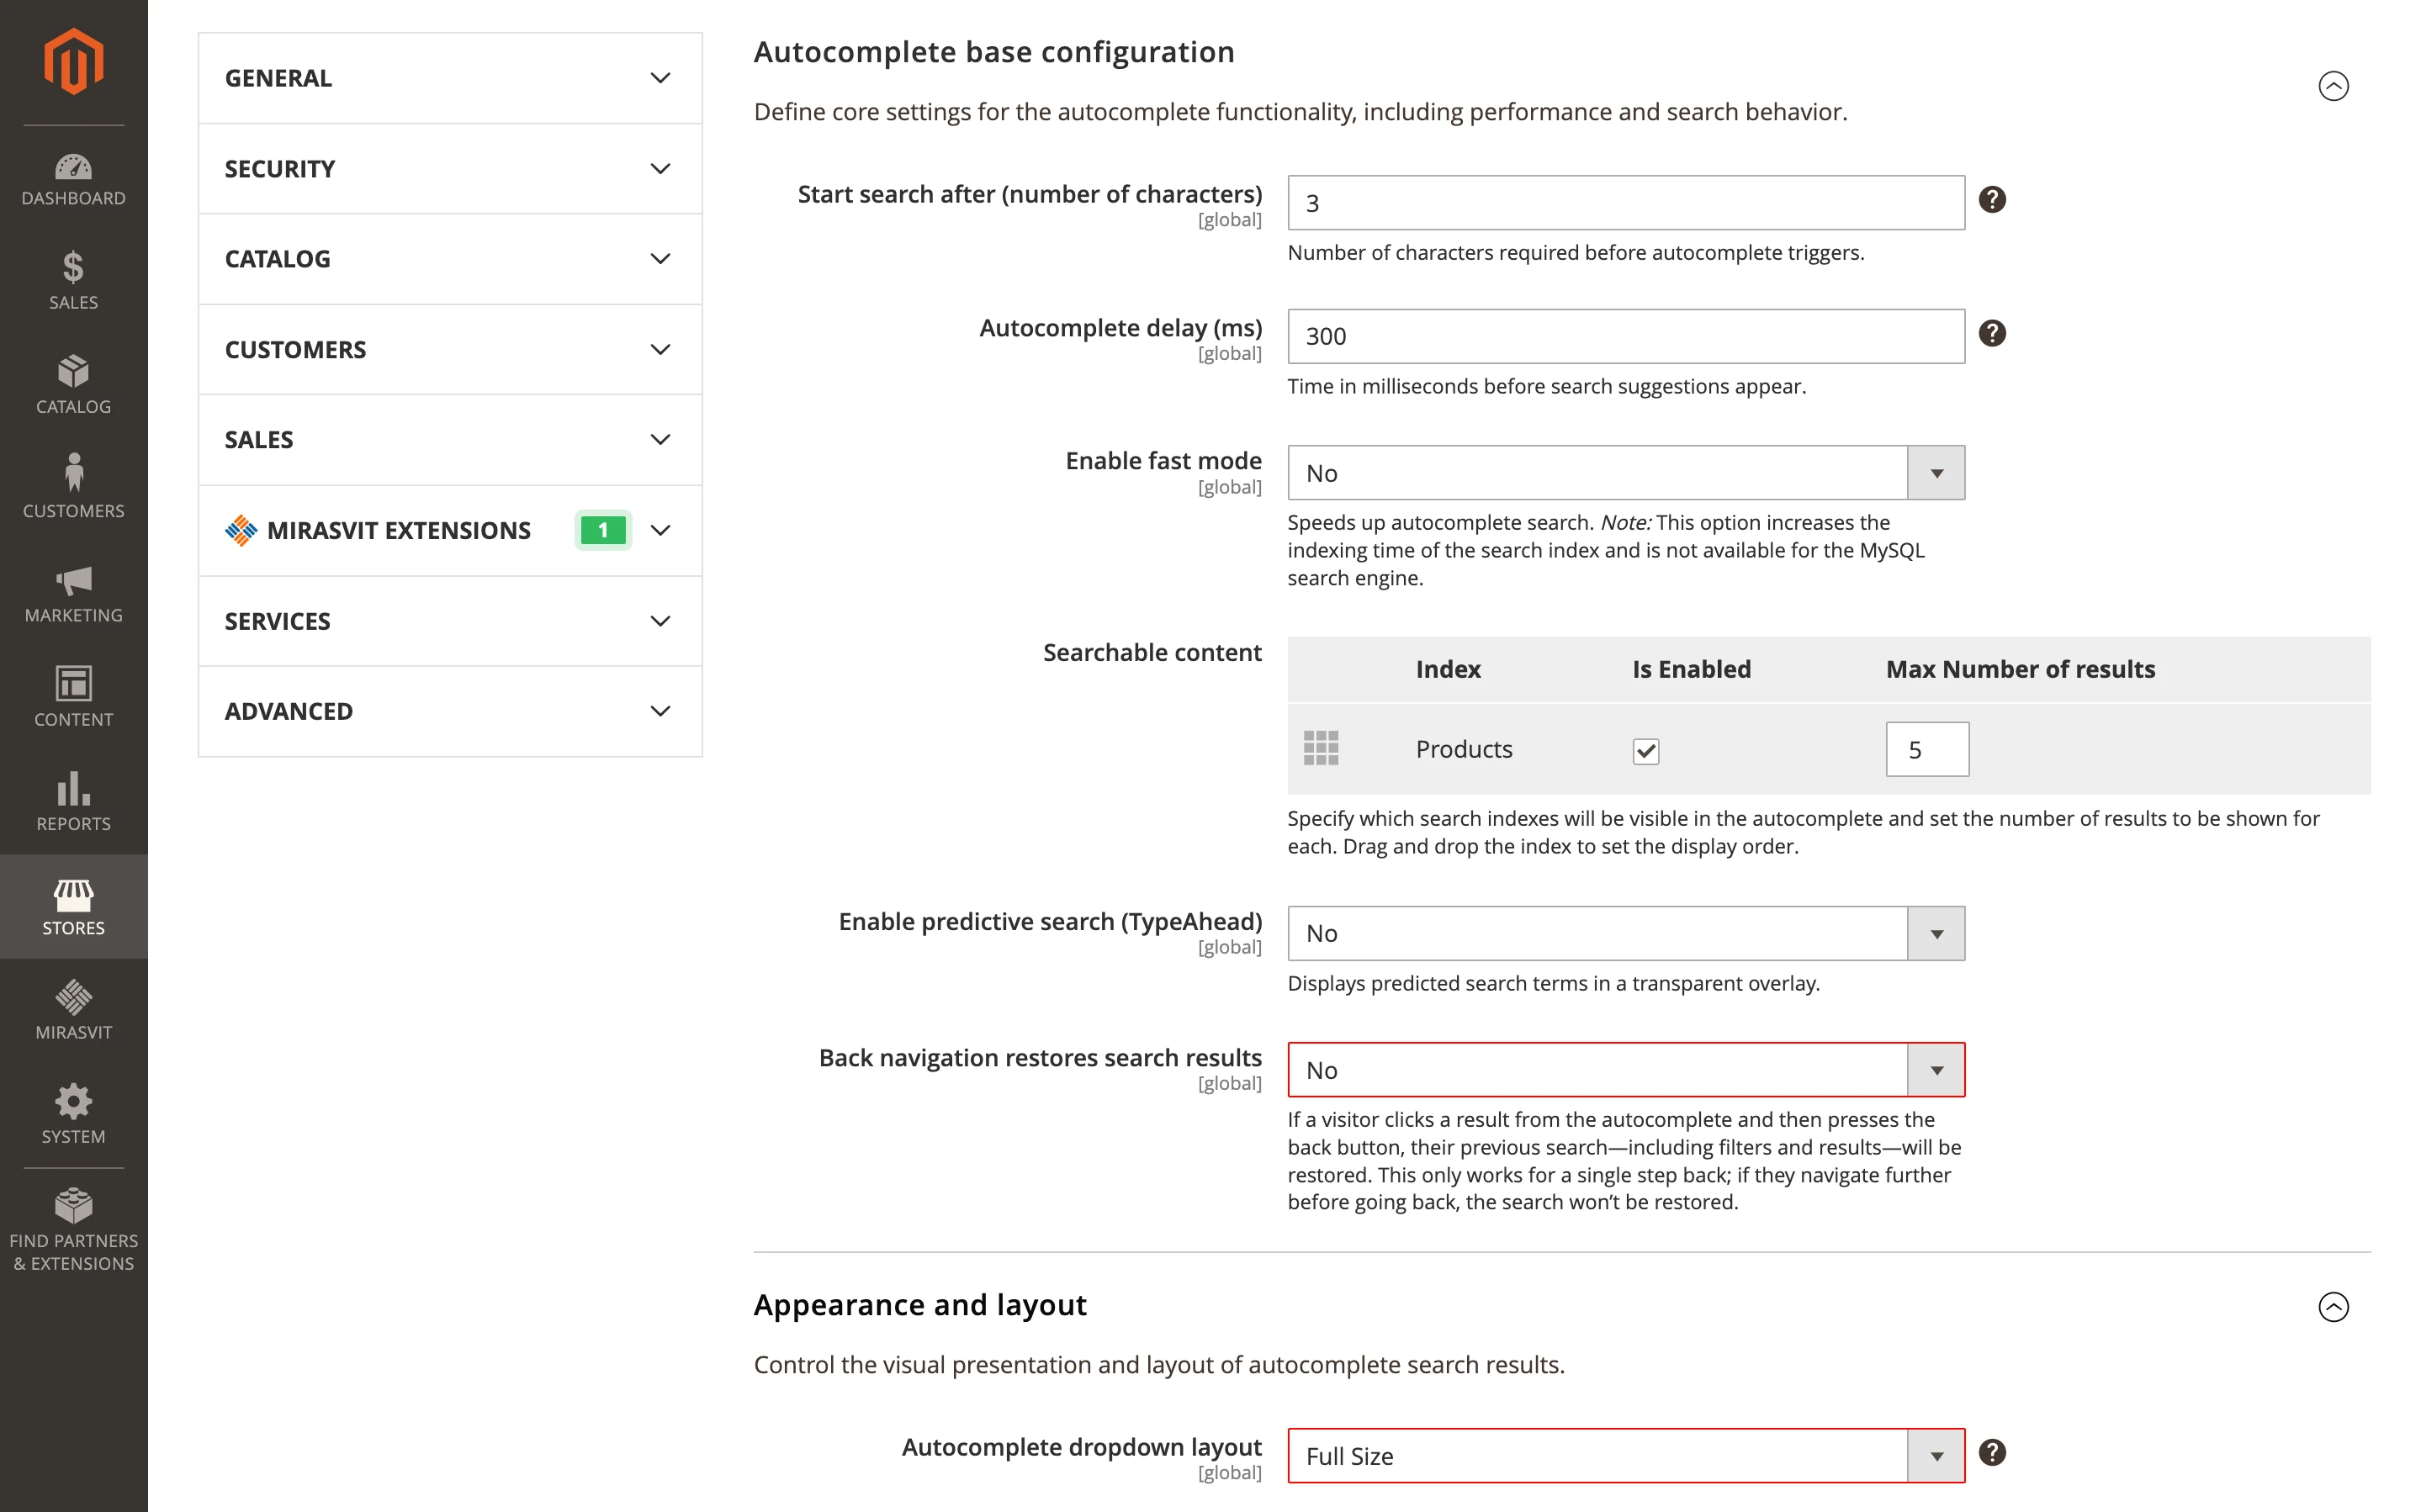Click the Magento logo
2421x1512 pixels.
click(x=73, y=62)
